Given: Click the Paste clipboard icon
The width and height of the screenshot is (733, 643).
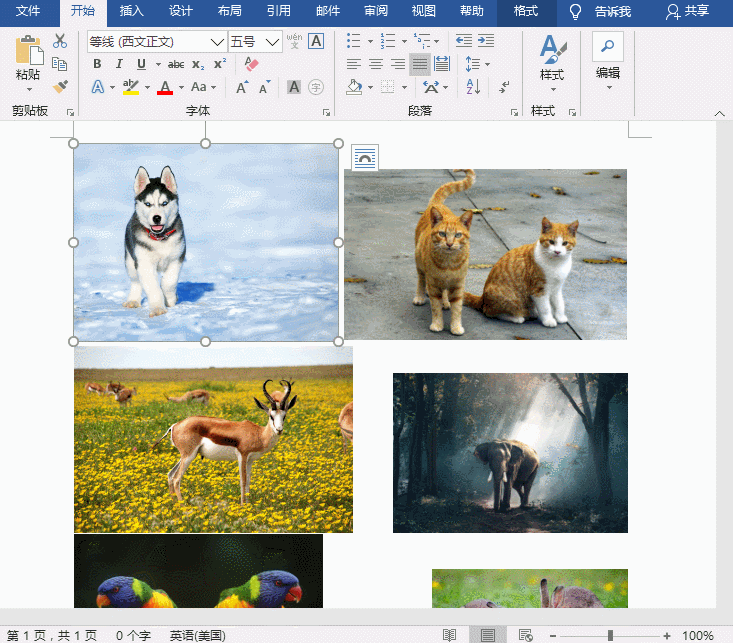Looking at the screenshot, I should click(x=29, y=50).
